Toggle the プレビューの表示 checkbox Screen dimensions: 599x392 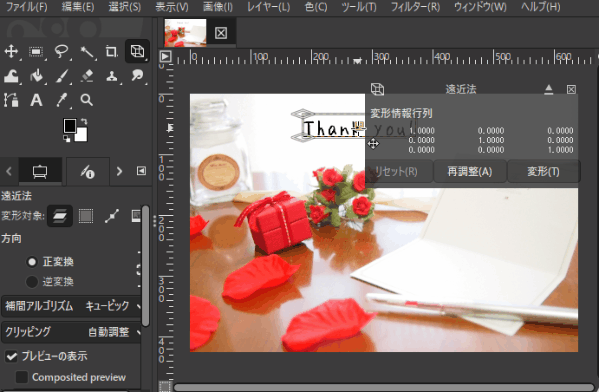[11, 356]
